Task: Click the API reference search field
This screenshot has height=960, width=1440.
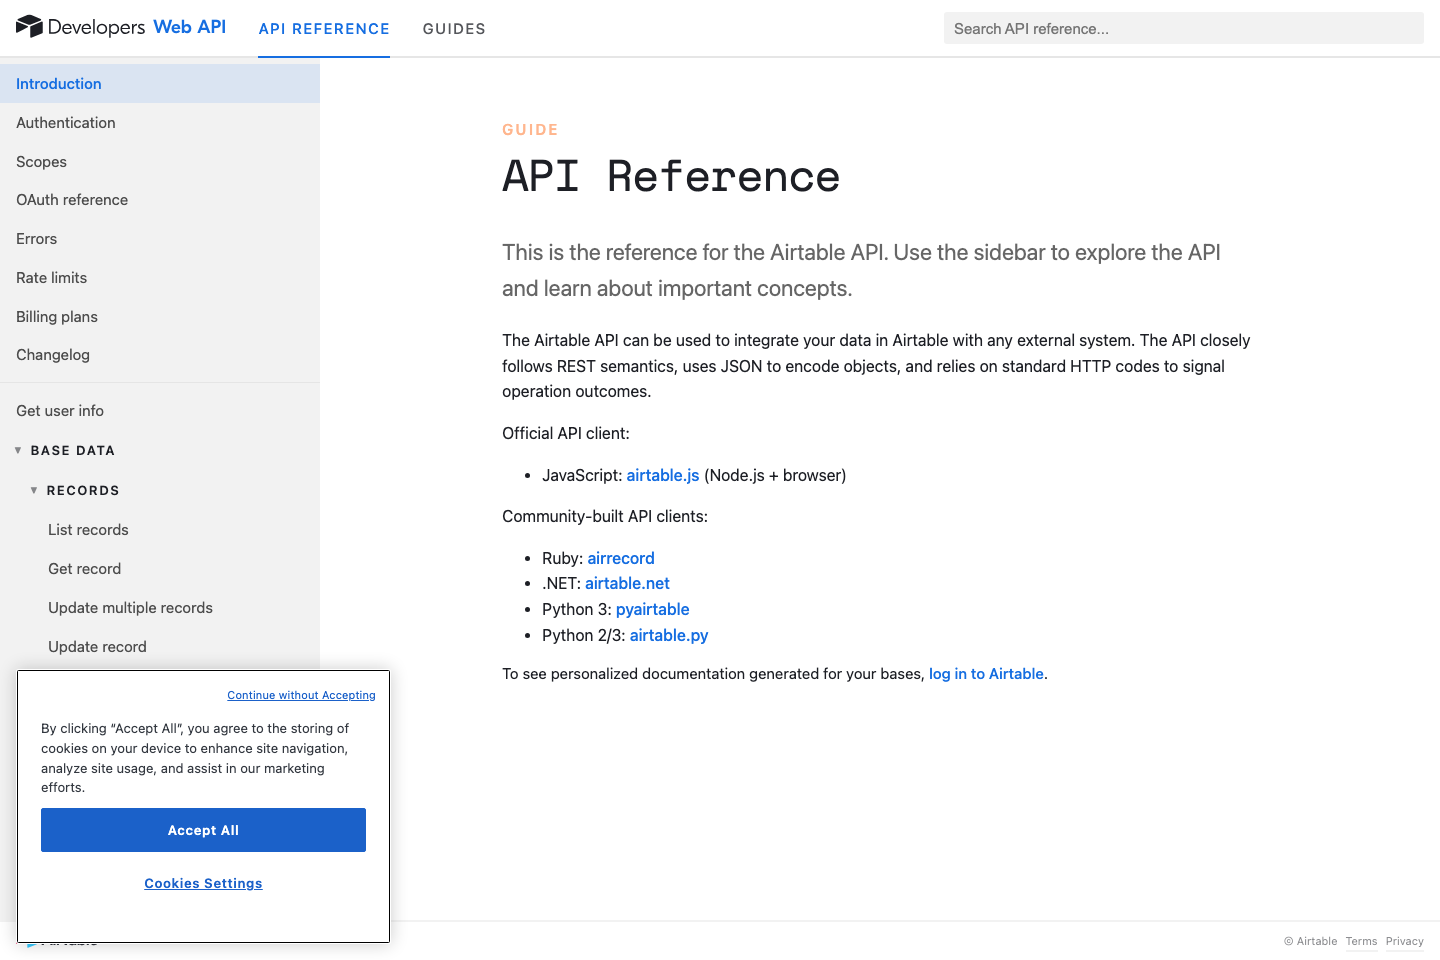Action: 1183,28
